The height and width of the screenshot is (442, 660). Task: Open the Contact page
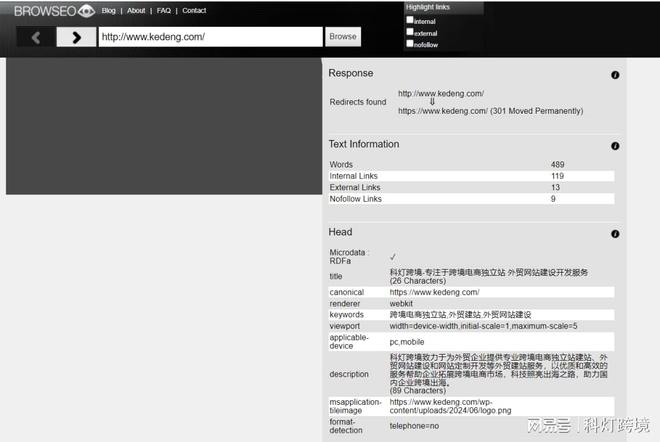coord(194,11)
